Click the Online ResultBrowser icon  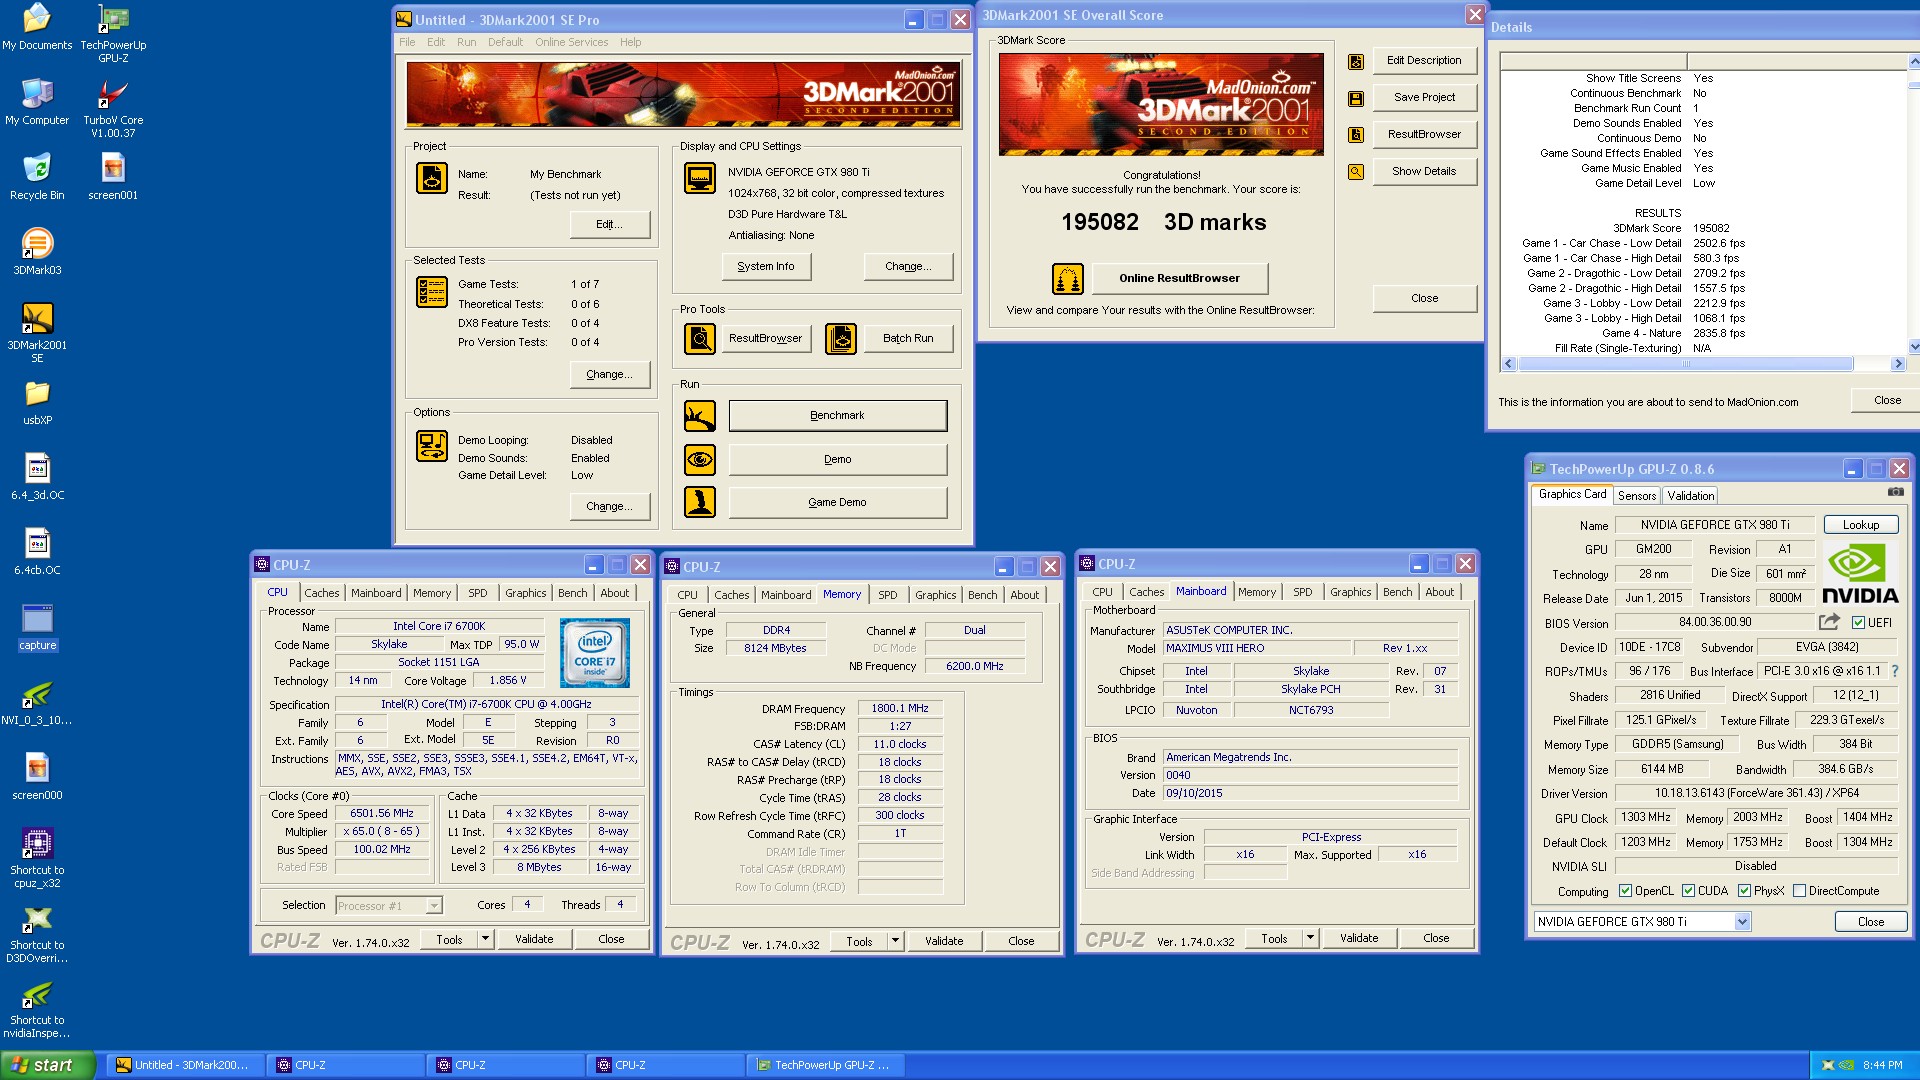1068,279
